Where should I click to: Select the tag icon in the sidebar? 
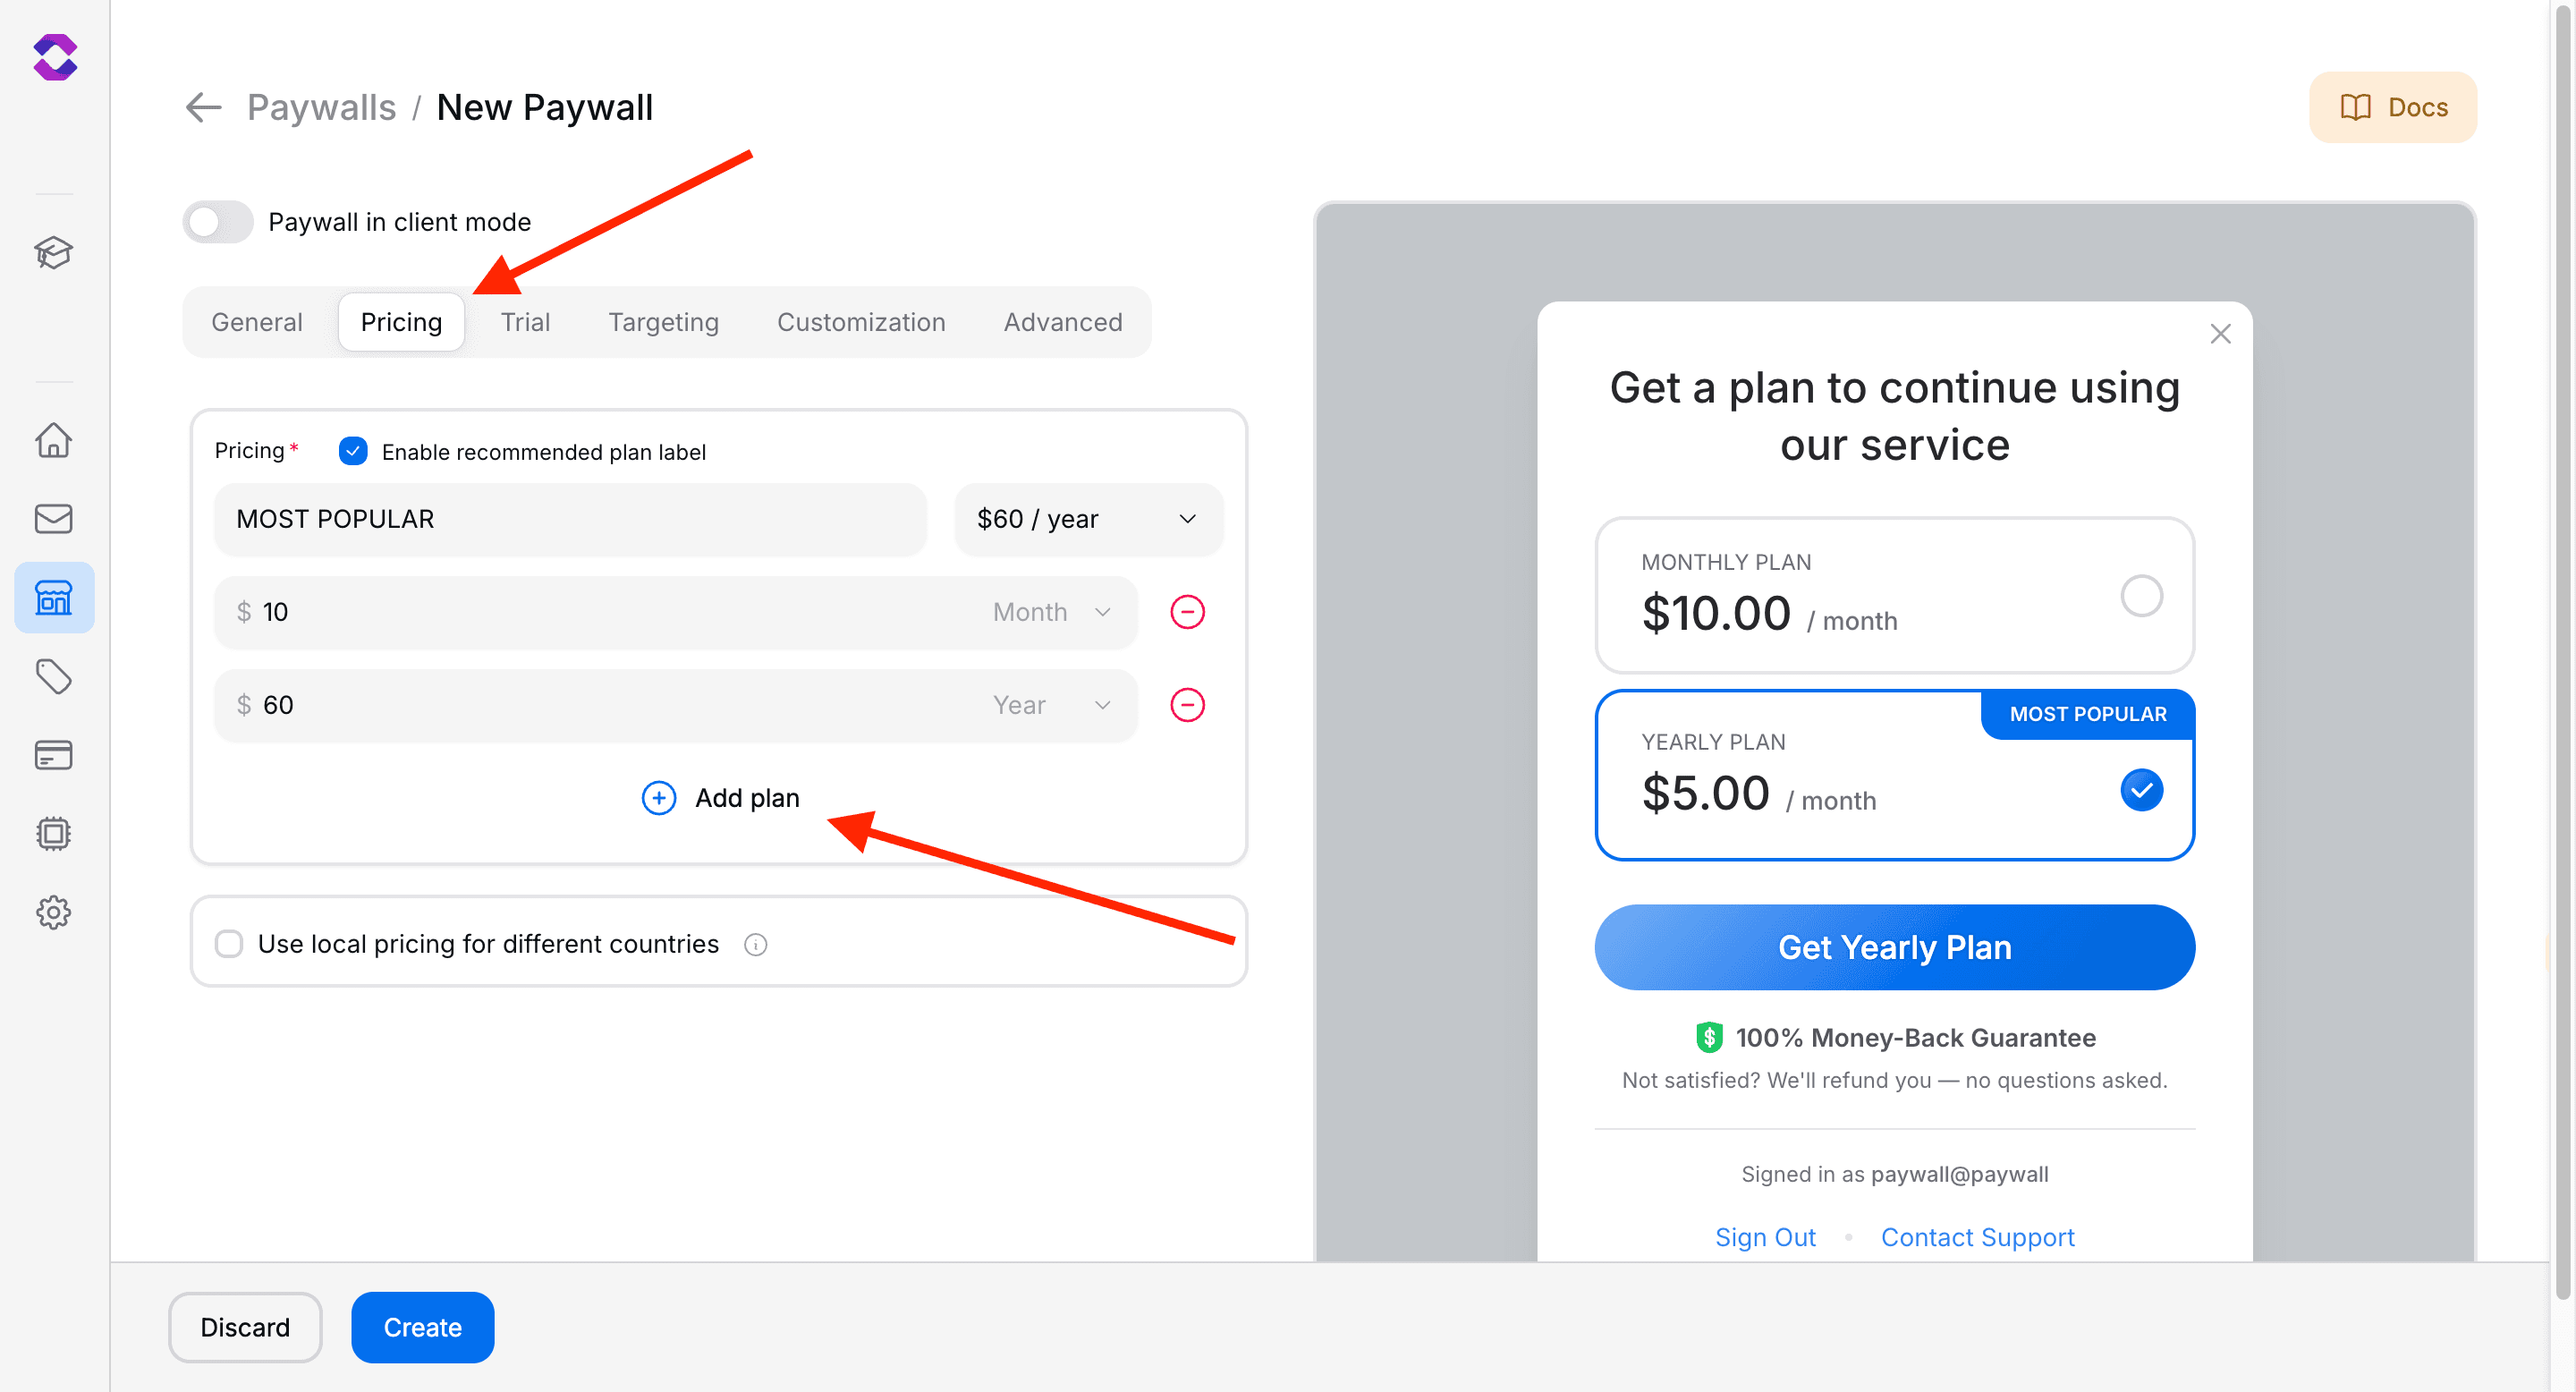pos(54,676)
